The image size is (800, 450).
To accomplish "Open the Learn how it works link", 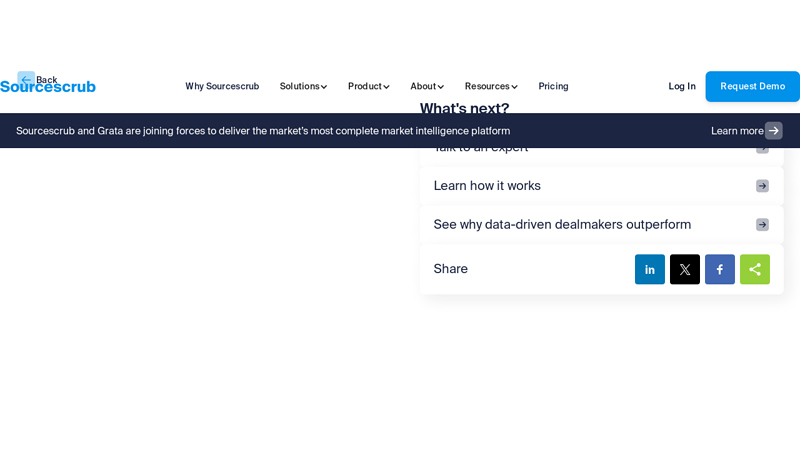I will click(x=487, y=186).
